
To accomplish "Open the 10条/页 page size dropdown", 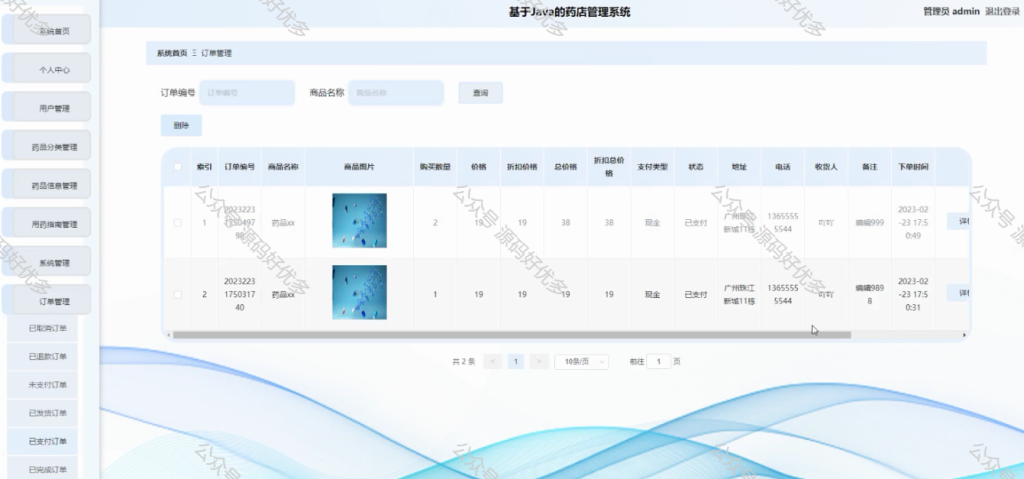I will [x=581, y=361].
